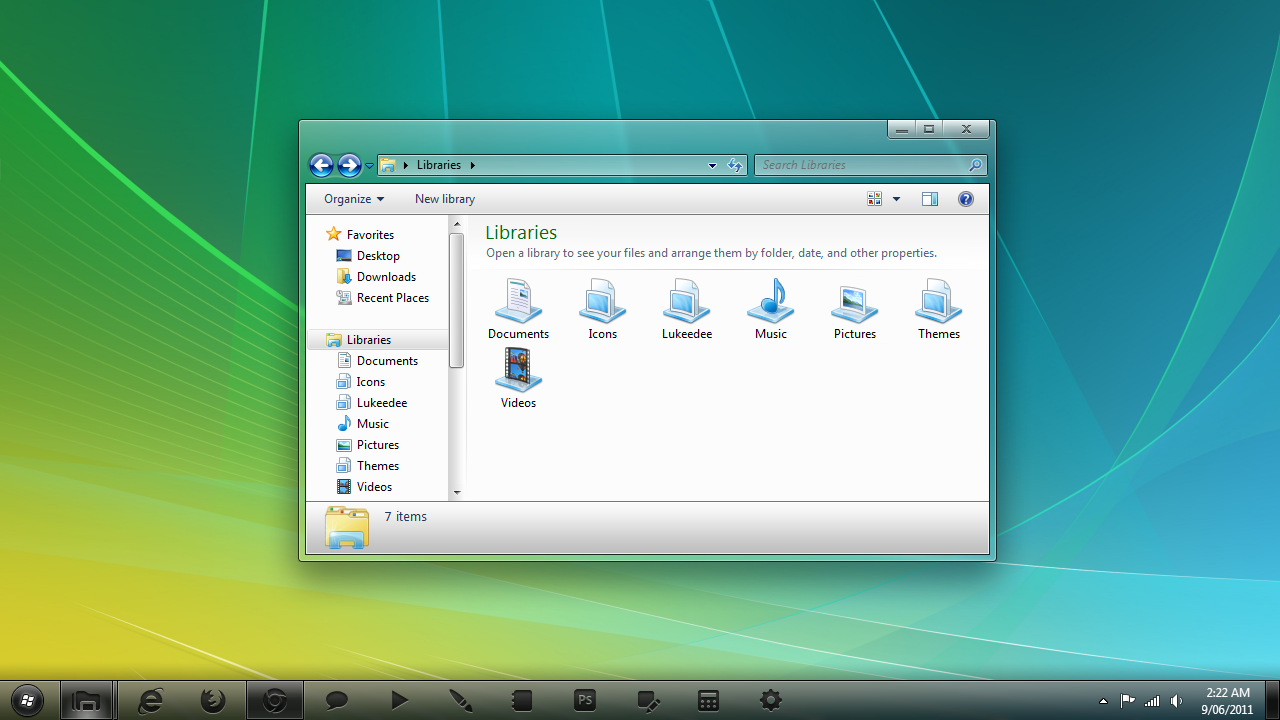Viewport: 1280px width, 720px height.
Task: Open the speech bubble chat app in taskbar
Action: [x=337, y=701]
